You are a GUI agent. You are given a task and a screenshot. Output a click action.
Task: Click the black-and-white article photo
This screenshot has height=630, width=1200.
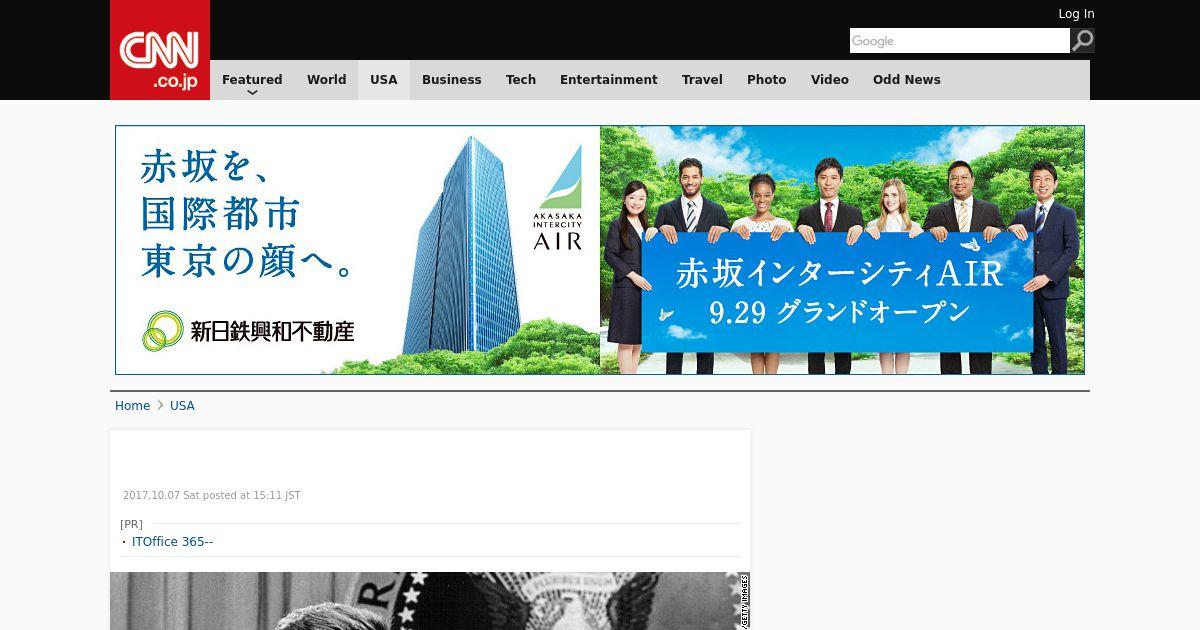430,601
